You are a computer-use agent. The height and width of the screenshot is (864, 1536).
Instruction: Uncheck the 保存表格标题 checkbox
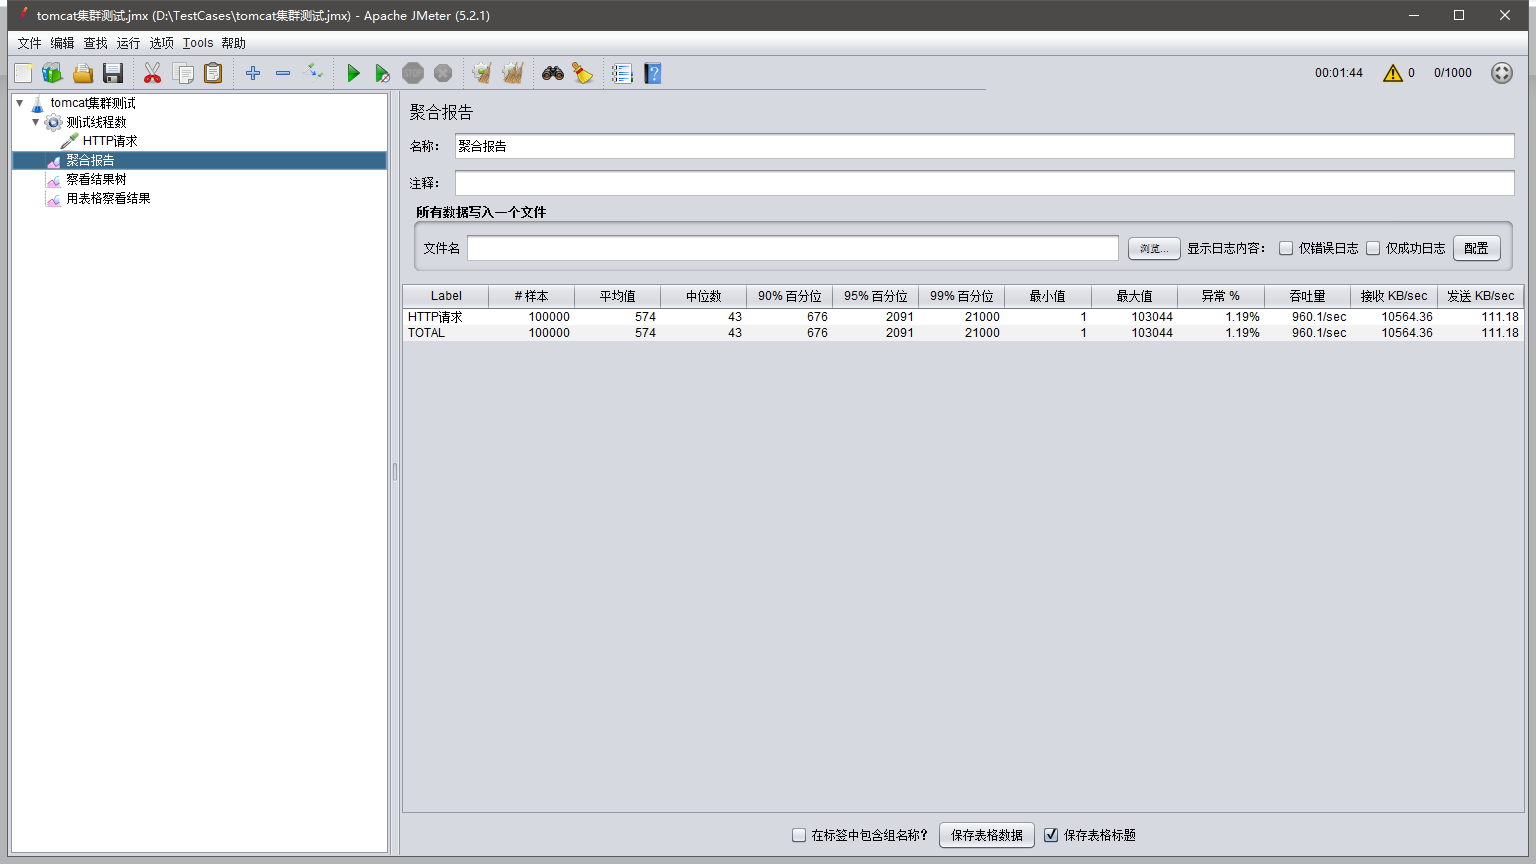click(x=1051, y=835)
